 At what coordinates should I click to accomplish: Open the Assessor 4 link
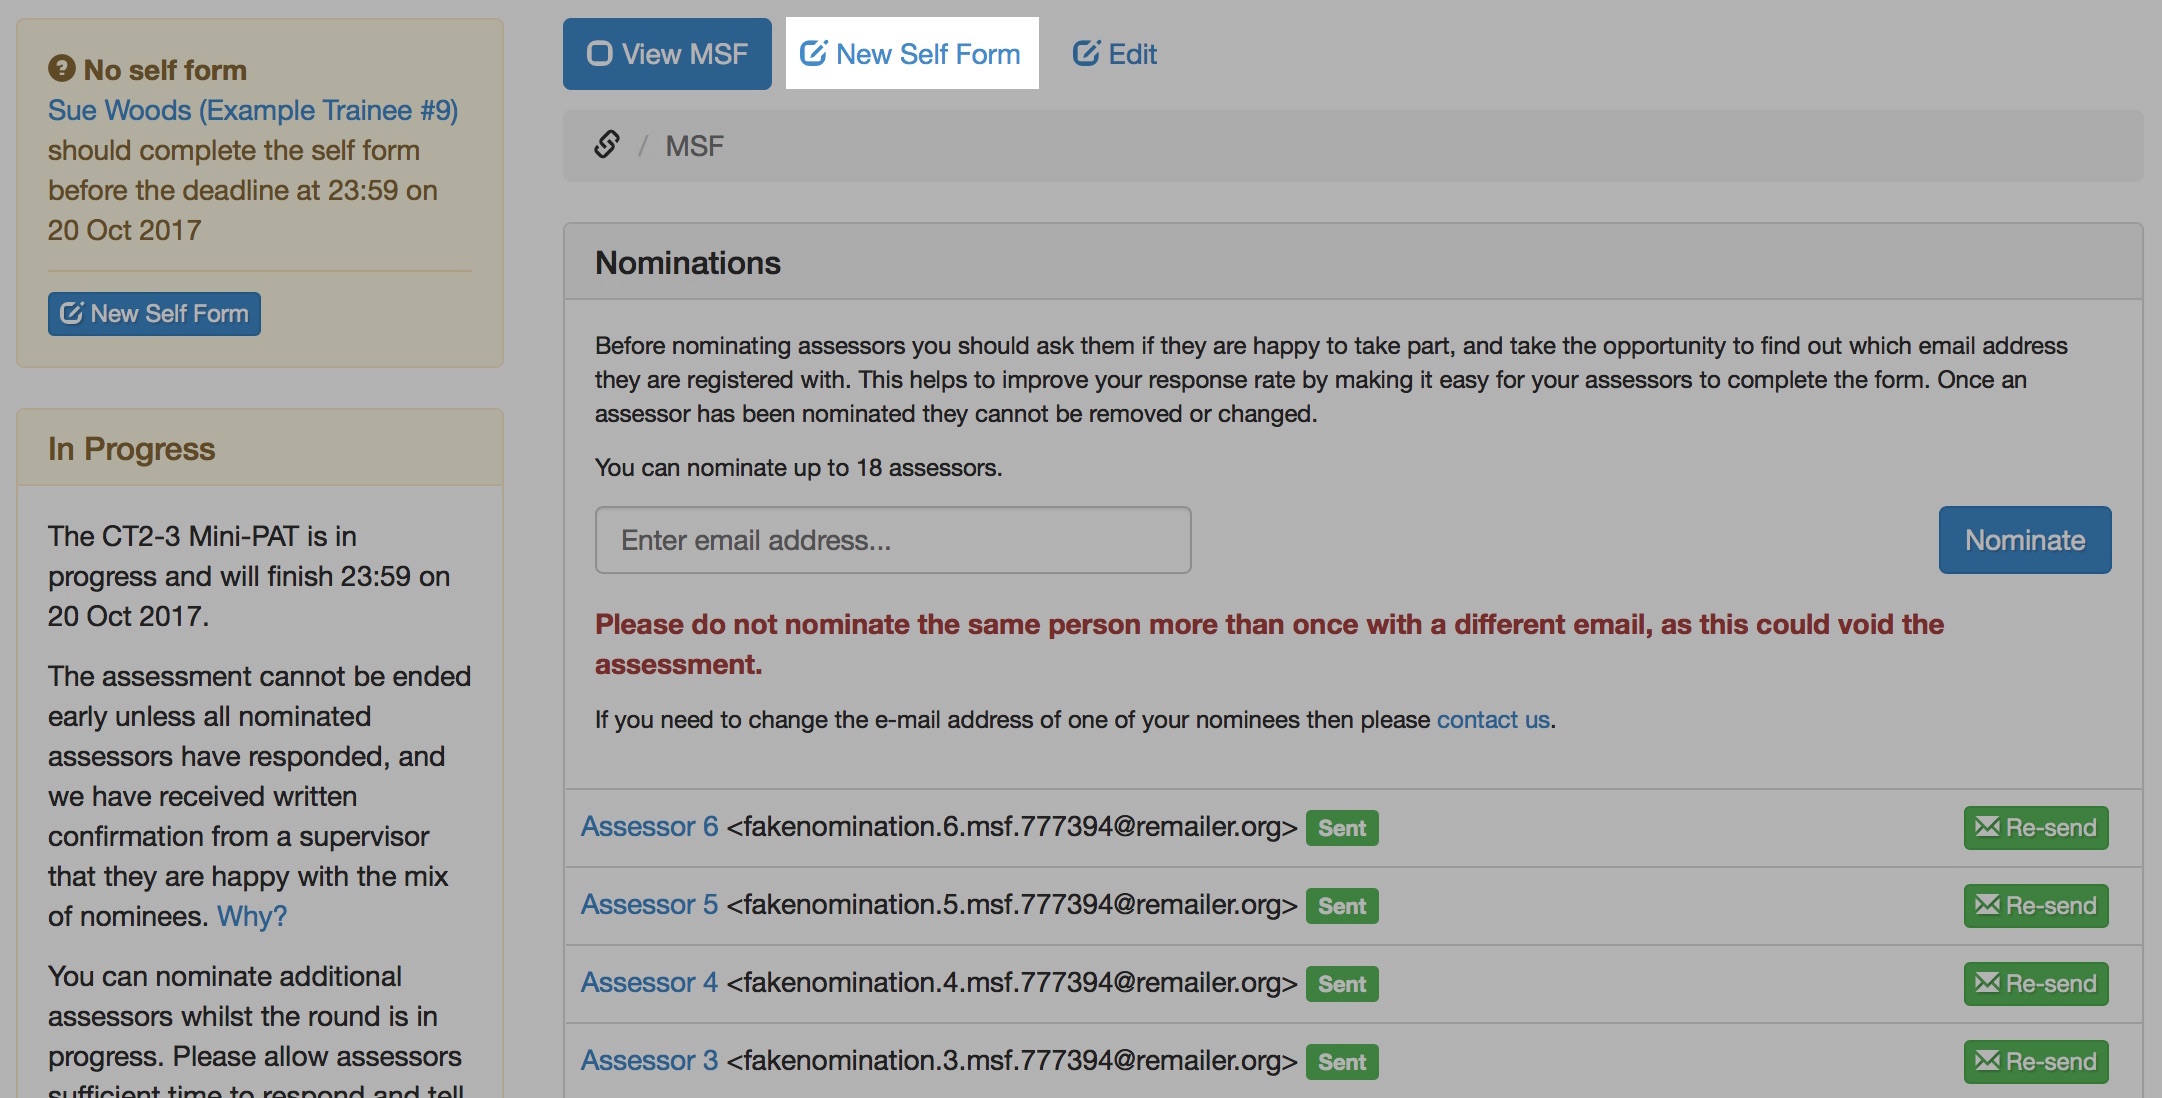(649, 983)
